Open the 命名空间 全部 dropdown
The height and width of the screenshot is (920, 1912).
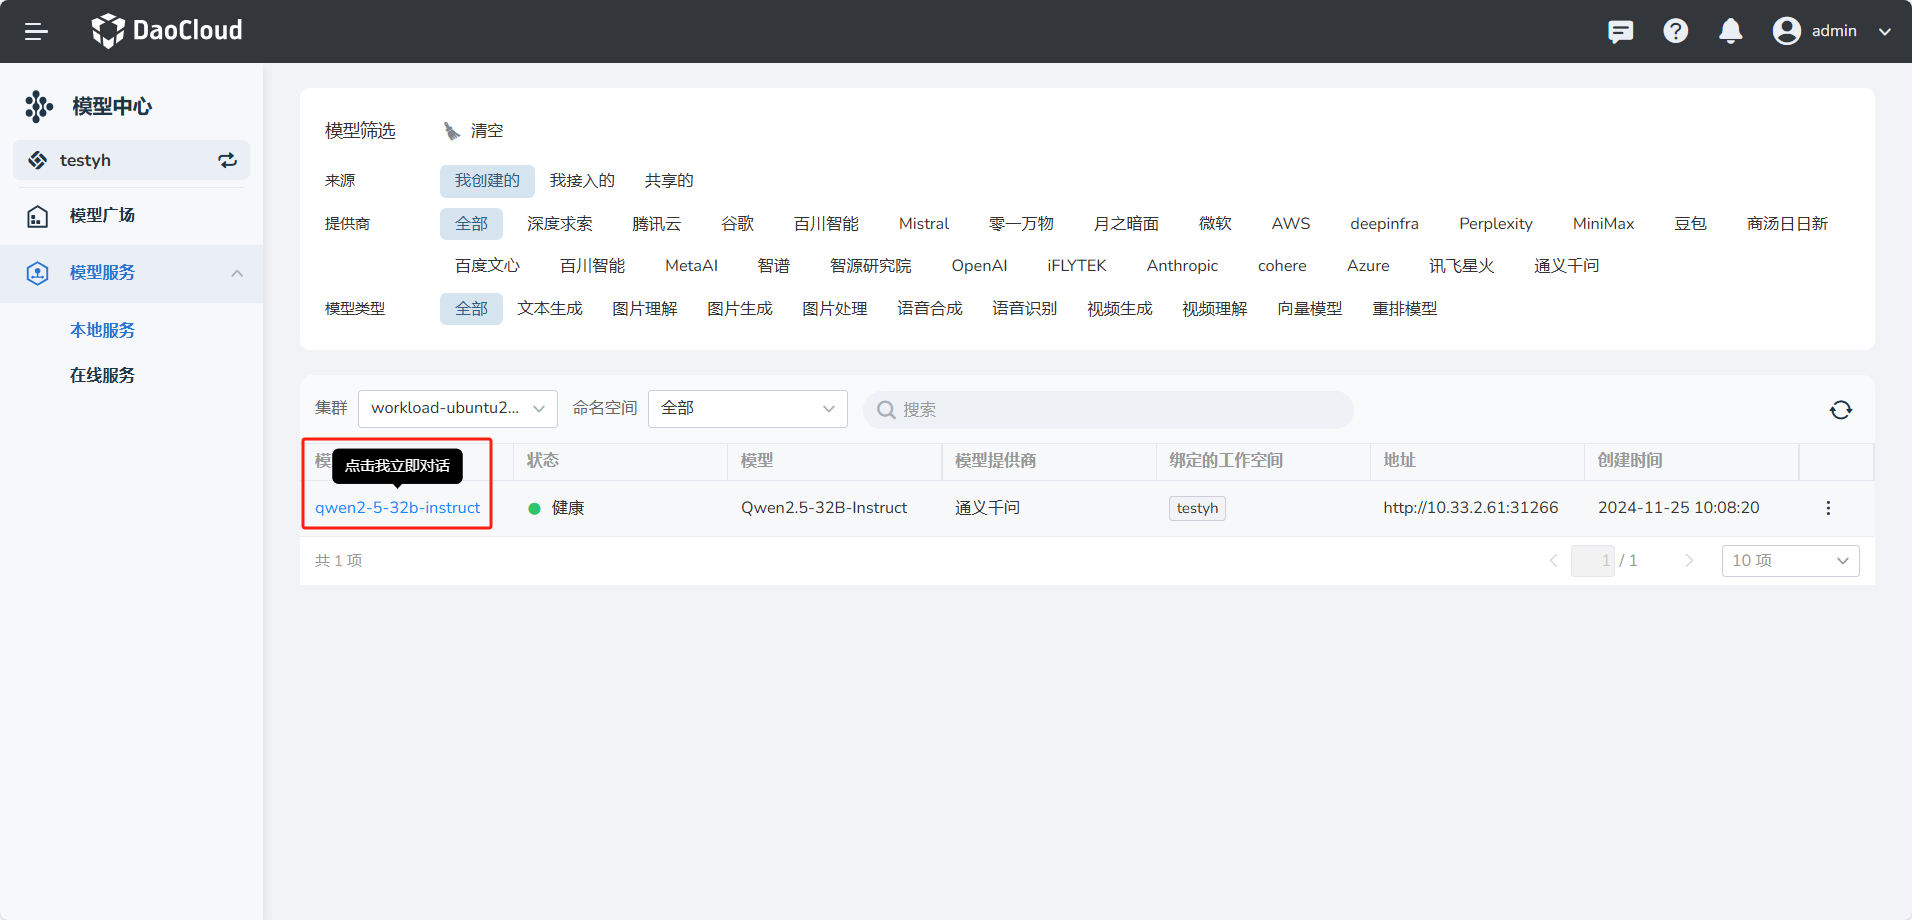click(x=748, y=409)
